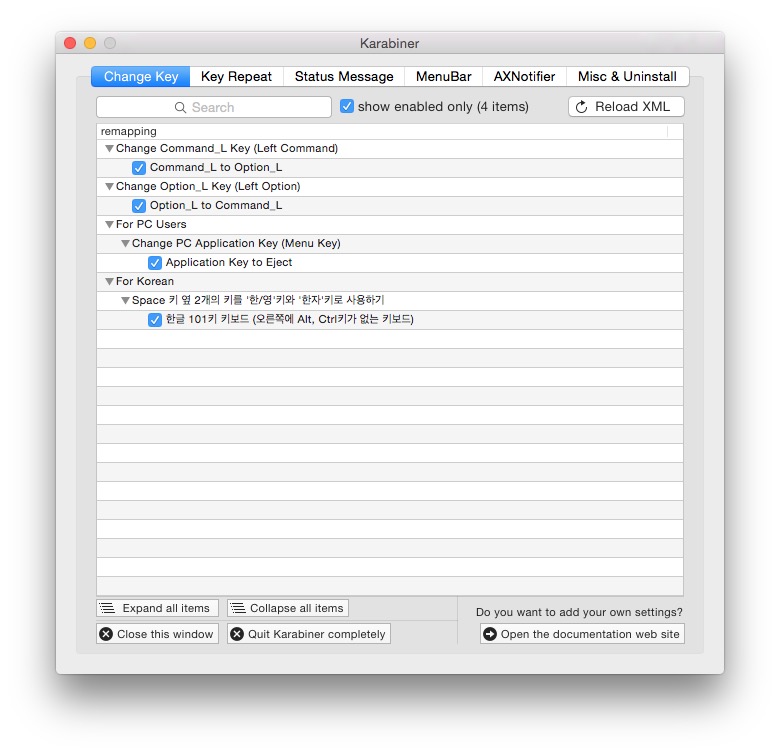780x754 pixels.
Task: Select the MenuBar tab
Action: pyautogui.click(x=443, y=77)
